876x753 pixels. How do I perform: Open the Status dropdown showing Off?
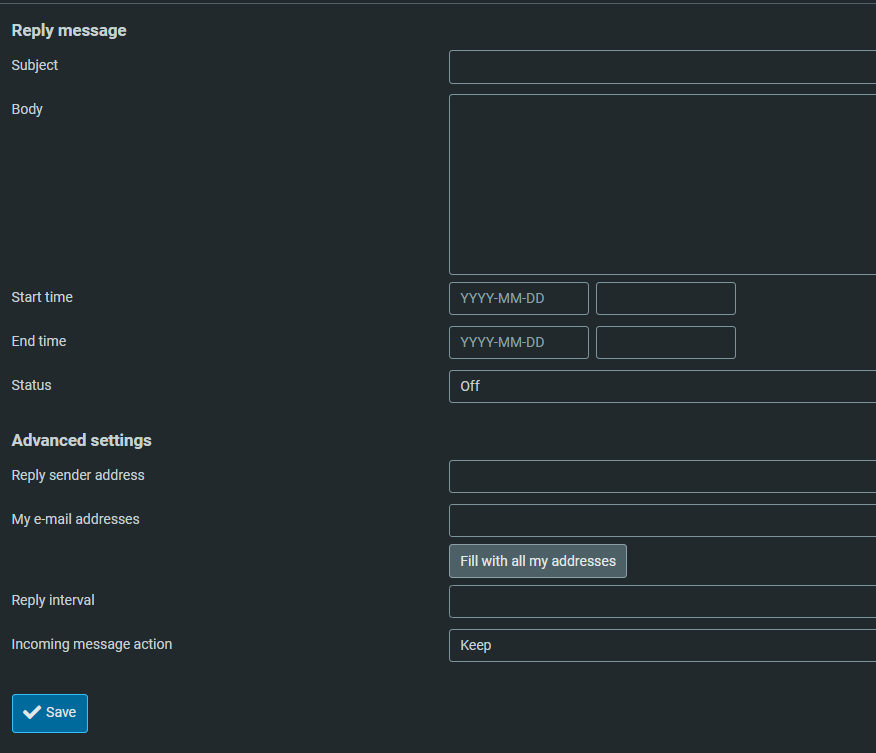coord(662,386)
